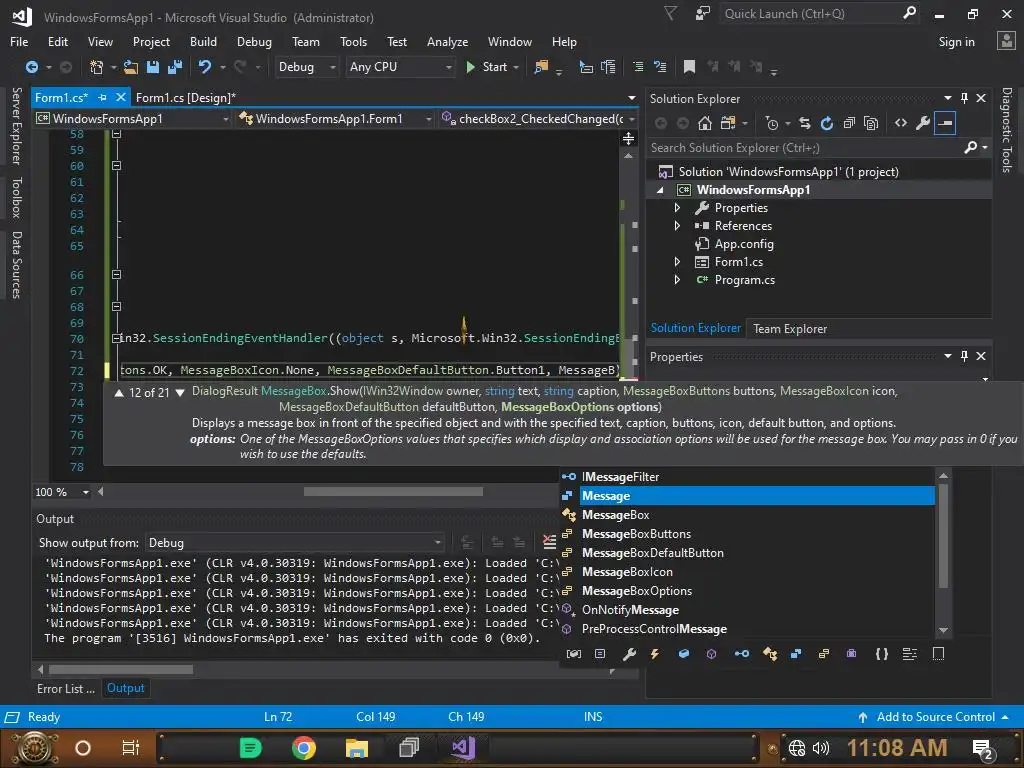Open Google Chrome from the taskbar
1024x768 pixels.
304,747
